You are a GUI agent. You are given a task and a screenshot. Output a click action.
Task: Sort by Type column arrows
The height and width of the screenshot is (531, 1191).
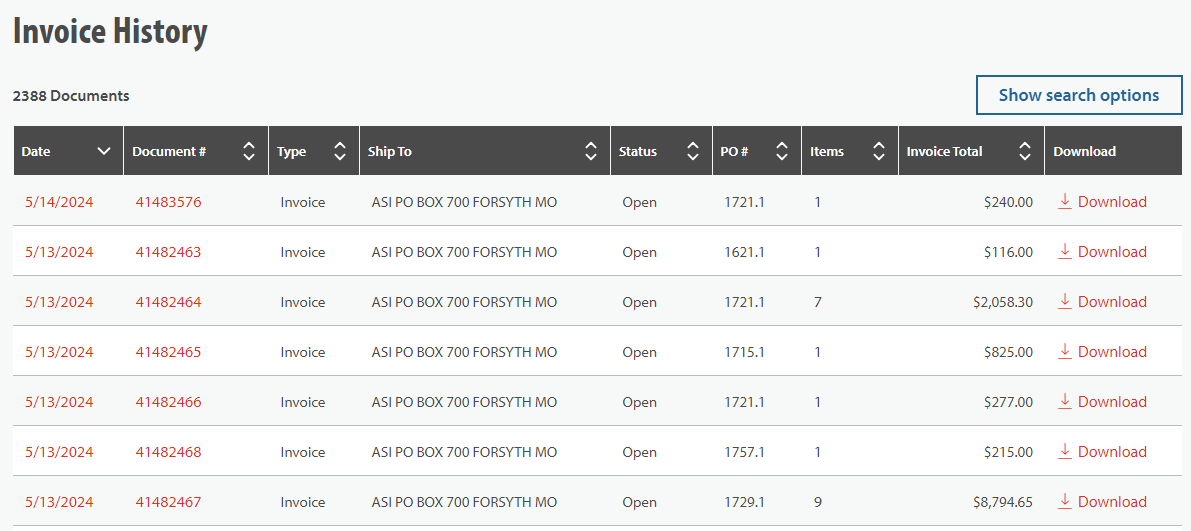[x=340, y=151]
